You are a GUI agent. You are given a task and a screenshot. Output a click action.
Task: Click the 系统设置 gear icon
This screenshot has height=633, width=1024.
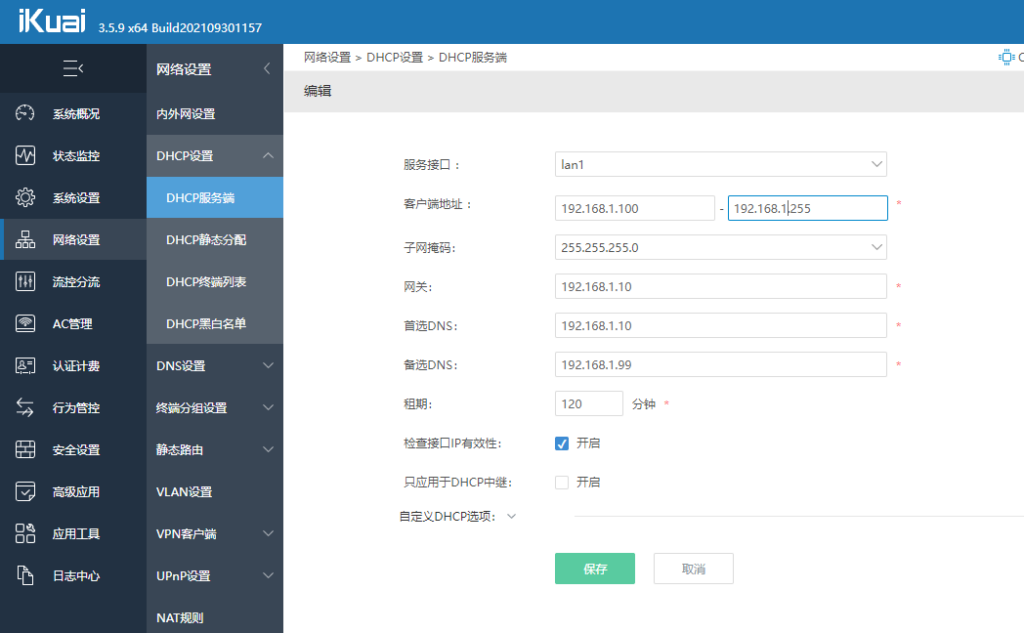click(x=26, y=198)
